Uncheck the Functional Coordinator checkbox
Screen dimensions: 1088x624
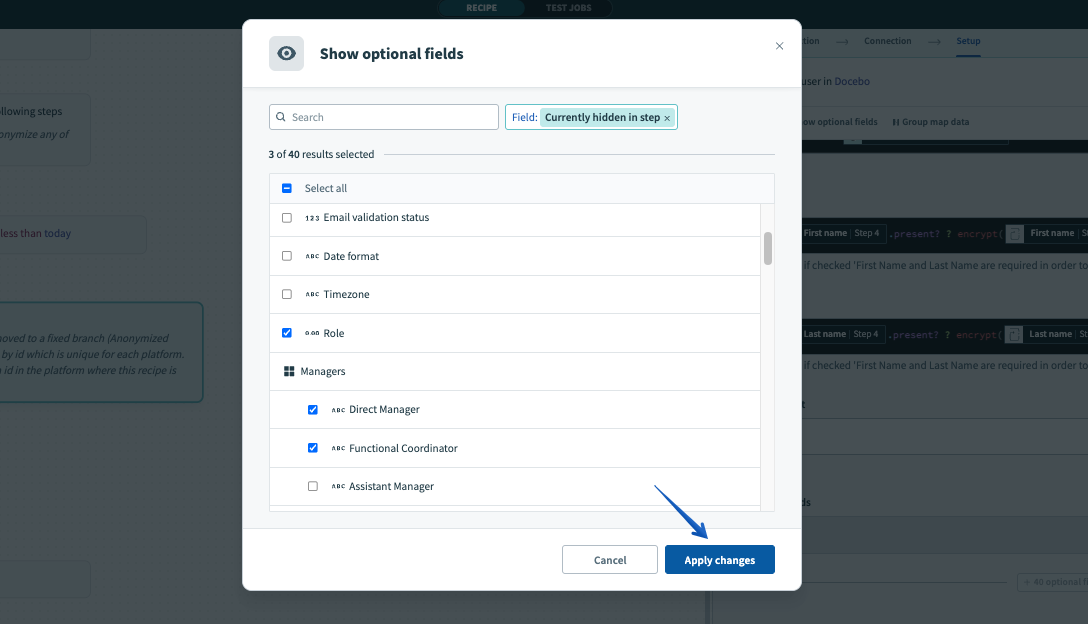click(x=312, y=448)
